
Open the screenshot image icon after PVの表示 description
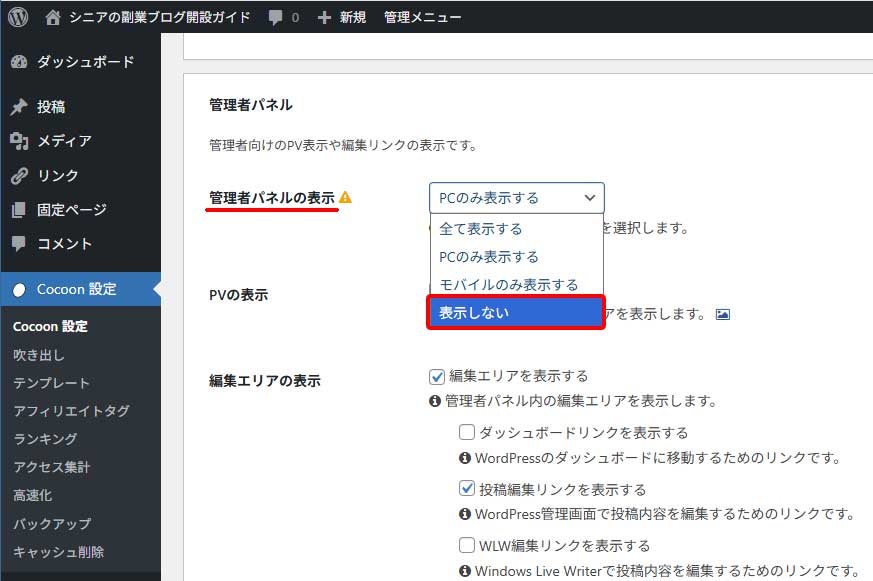point(724,313)
